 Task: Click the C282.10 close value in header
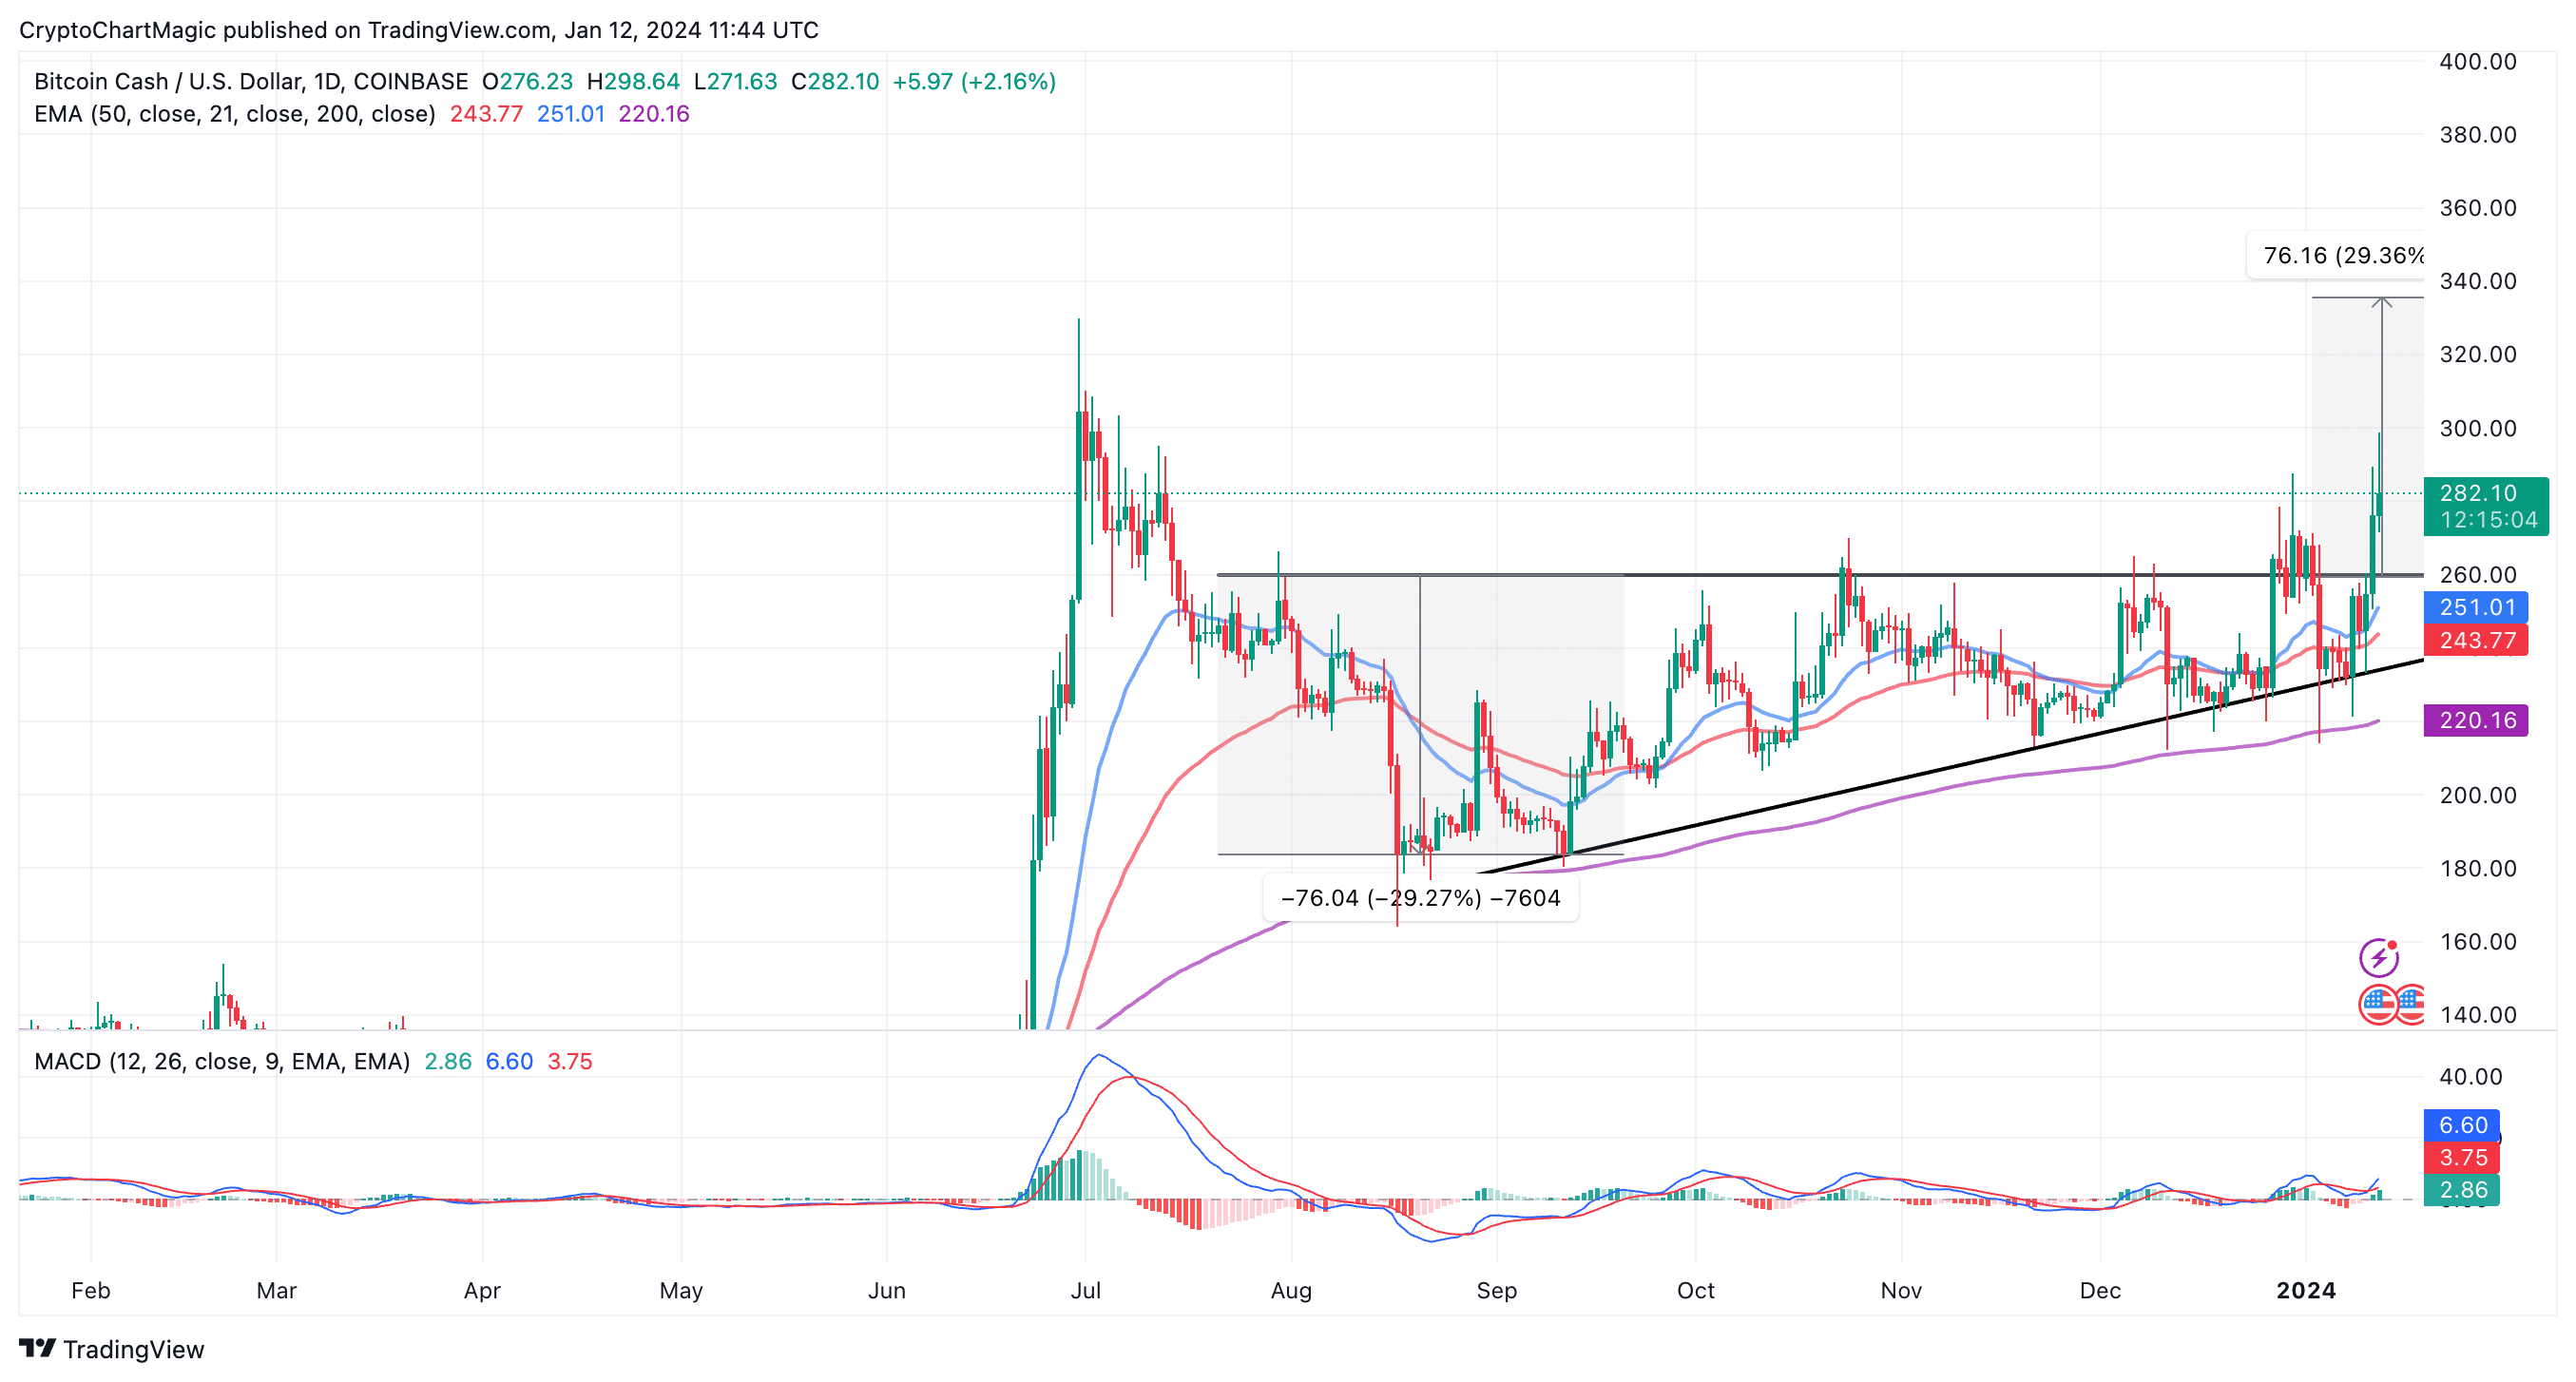[835, 81]
